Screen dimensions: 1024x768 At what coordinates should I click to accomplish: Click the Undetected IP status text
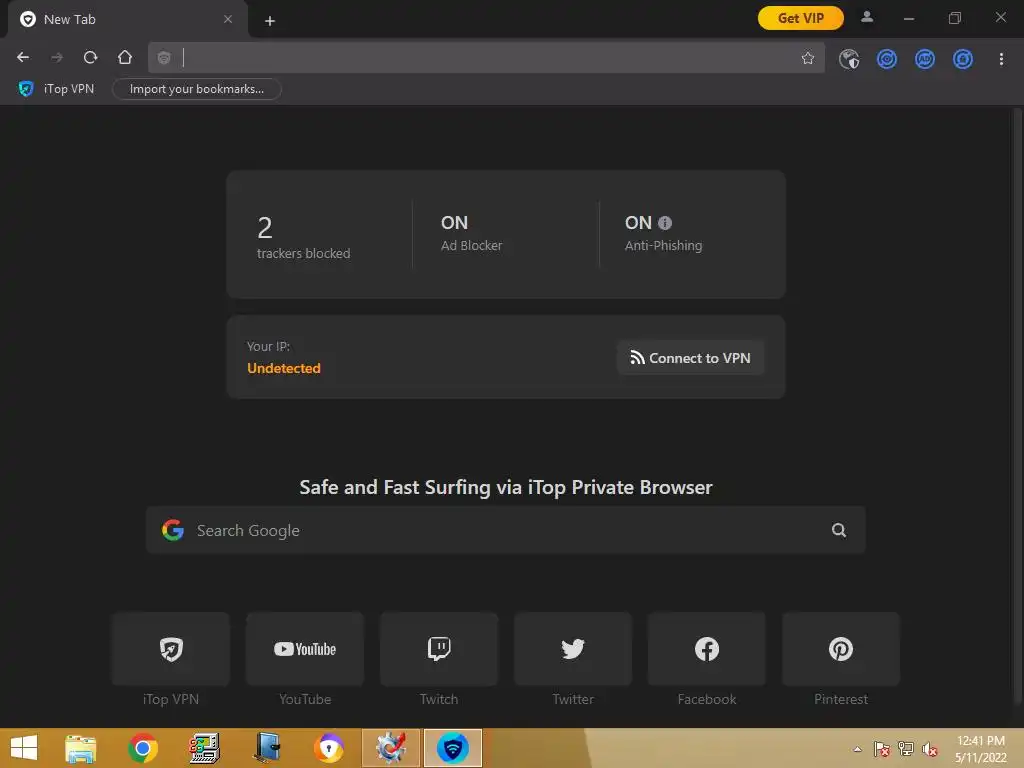pyautogui.click(x=284, y=368)
